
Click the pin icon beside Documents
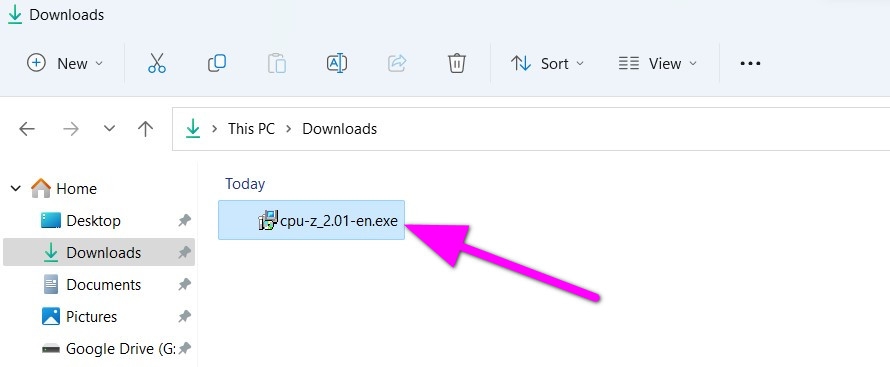click(184, 285)
